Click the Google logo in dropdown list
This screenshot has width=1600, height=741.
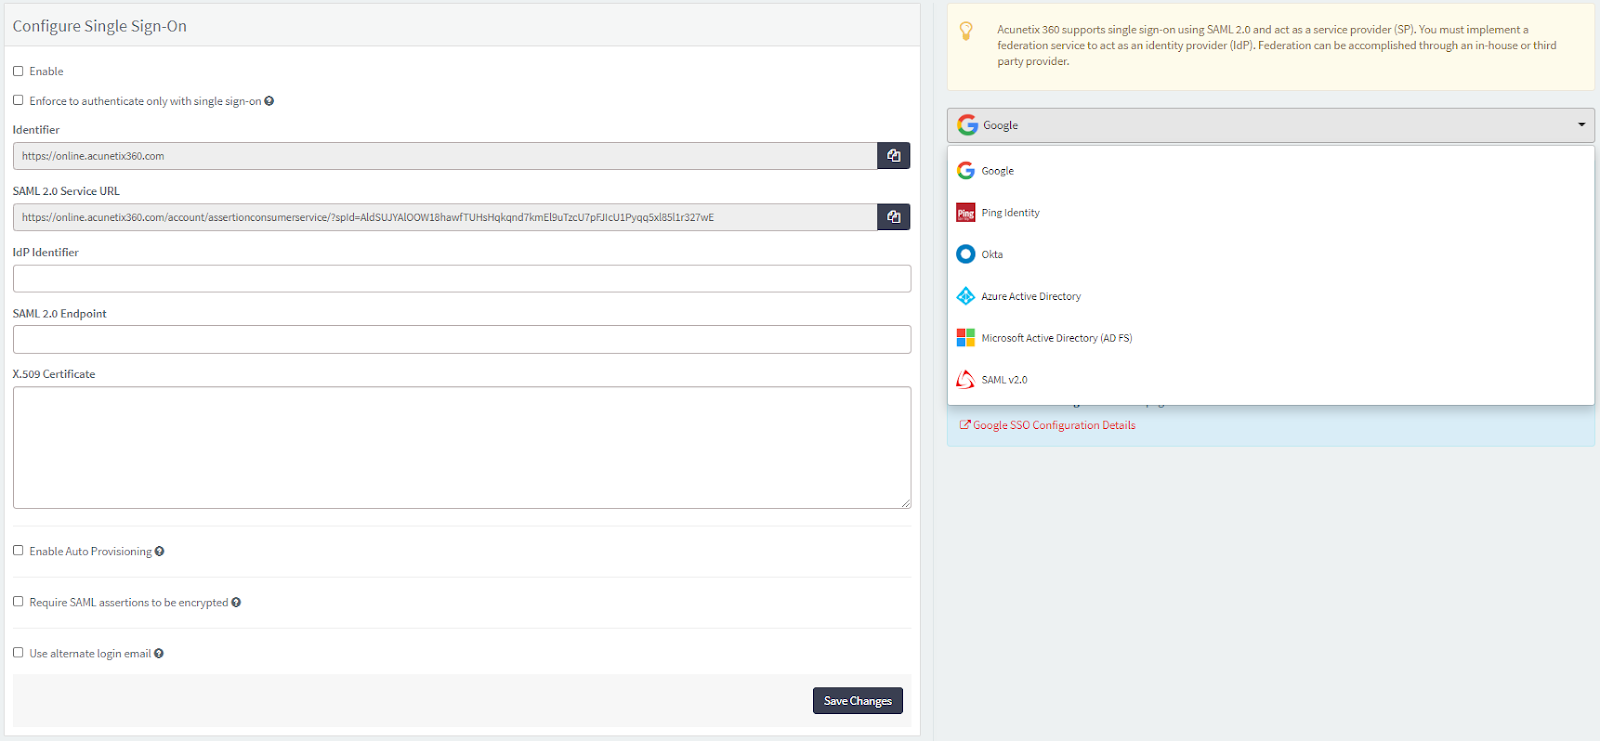(x=966, y=171)
